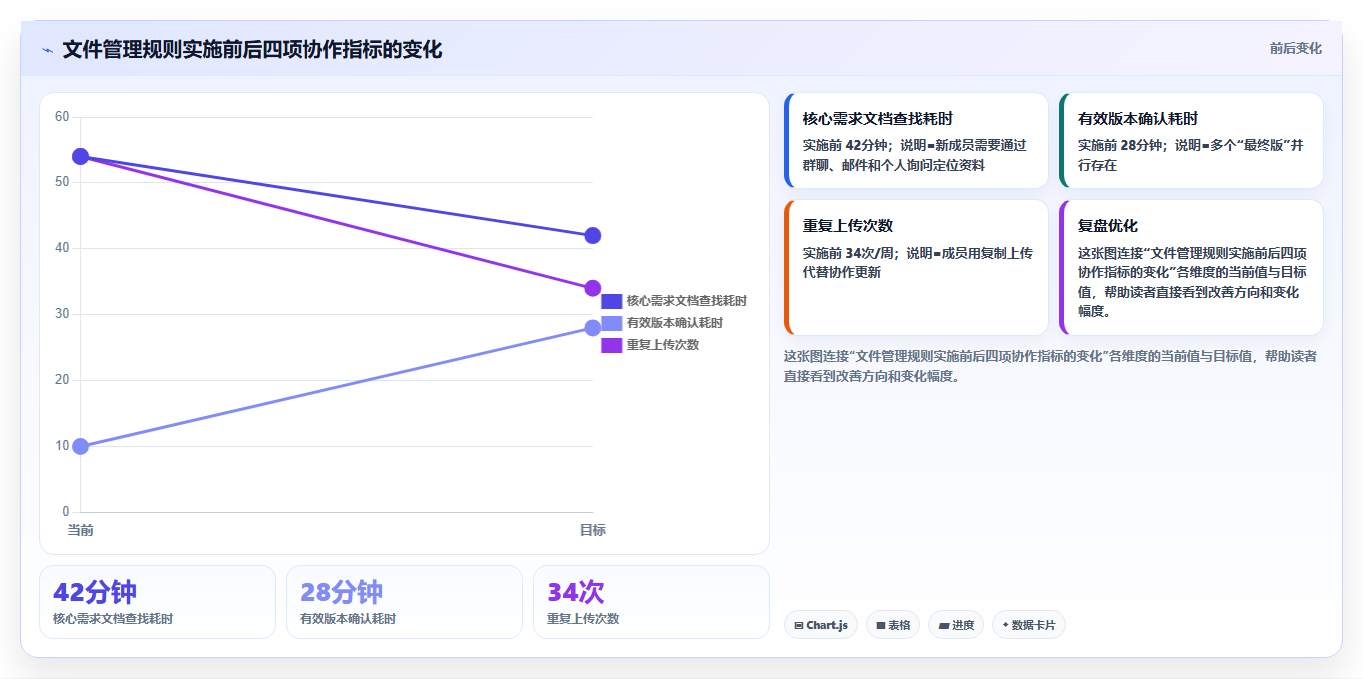
Task: Click the page title 文件管理规则实施前后四项协作指标的变化
Action: (x=252, y=50)
